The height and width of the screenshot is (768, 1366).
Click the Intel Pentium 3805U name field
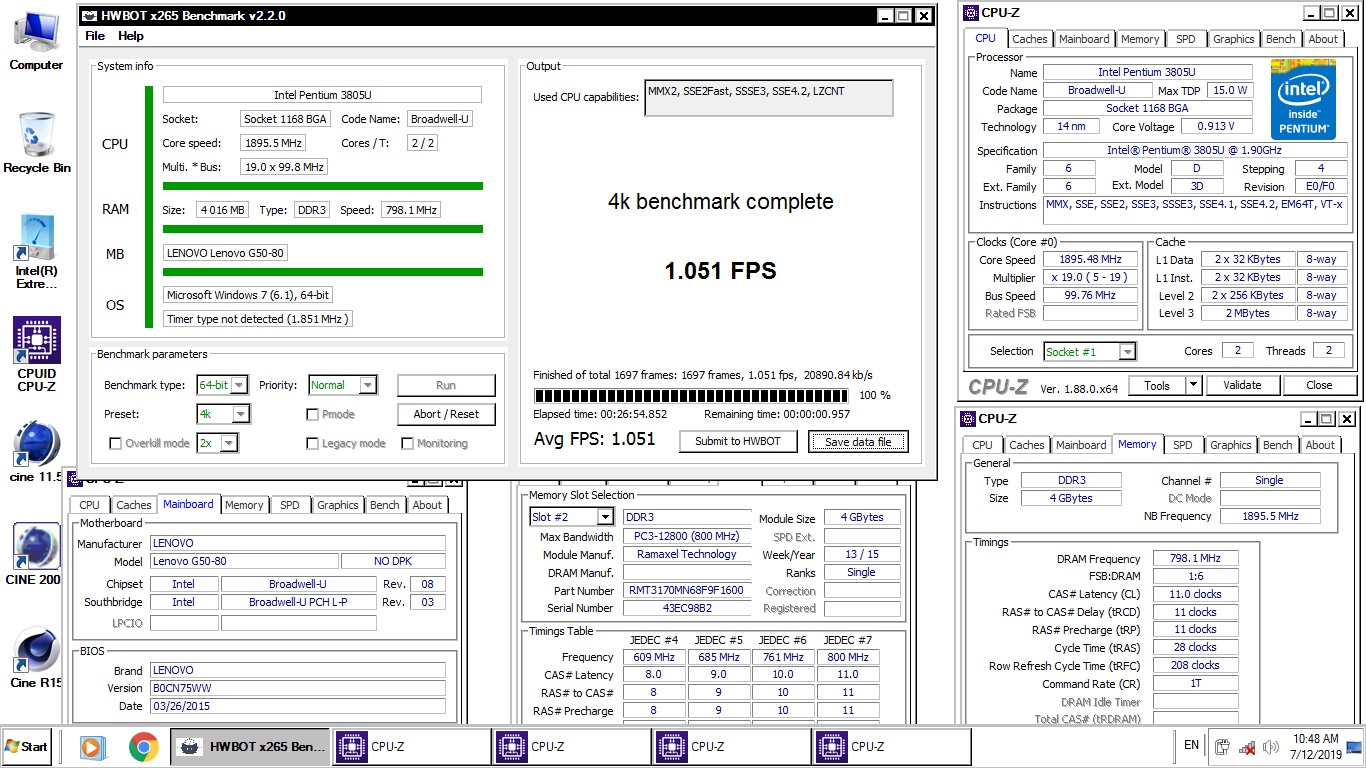coord(1148,72)
